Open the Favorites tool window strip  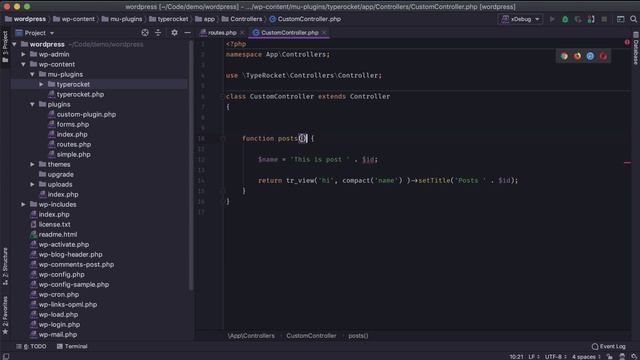point(5,315)
